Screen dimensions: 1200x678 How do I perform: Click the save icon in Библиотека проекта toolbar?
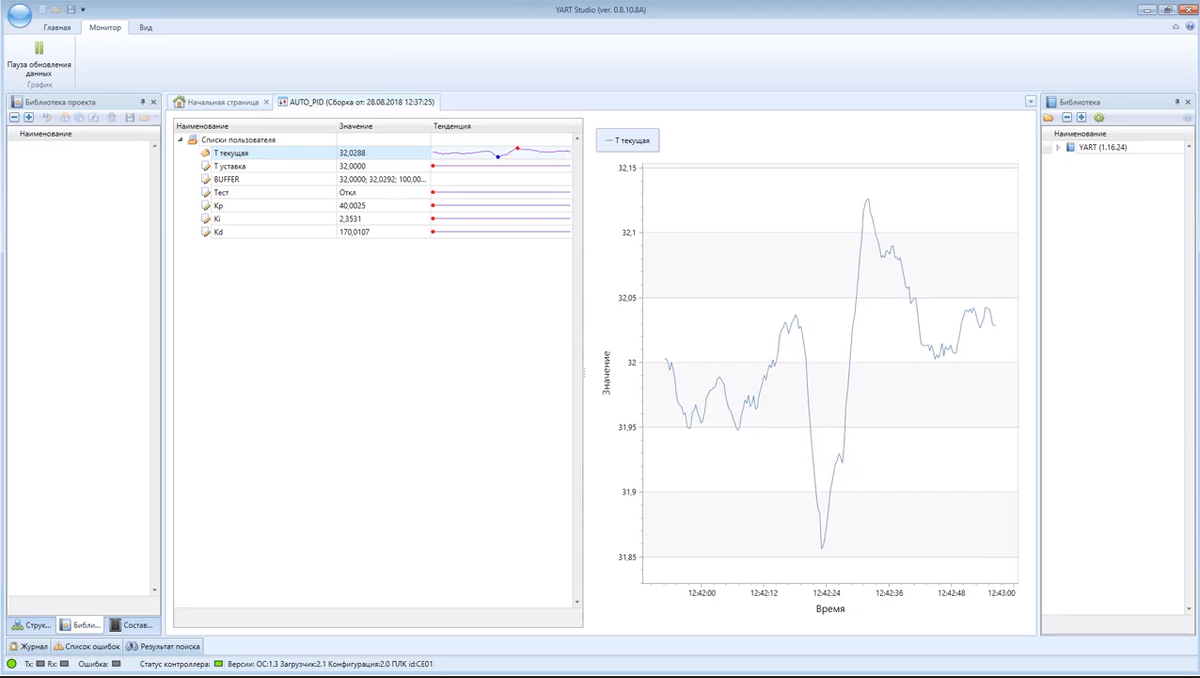pos(130,118)
